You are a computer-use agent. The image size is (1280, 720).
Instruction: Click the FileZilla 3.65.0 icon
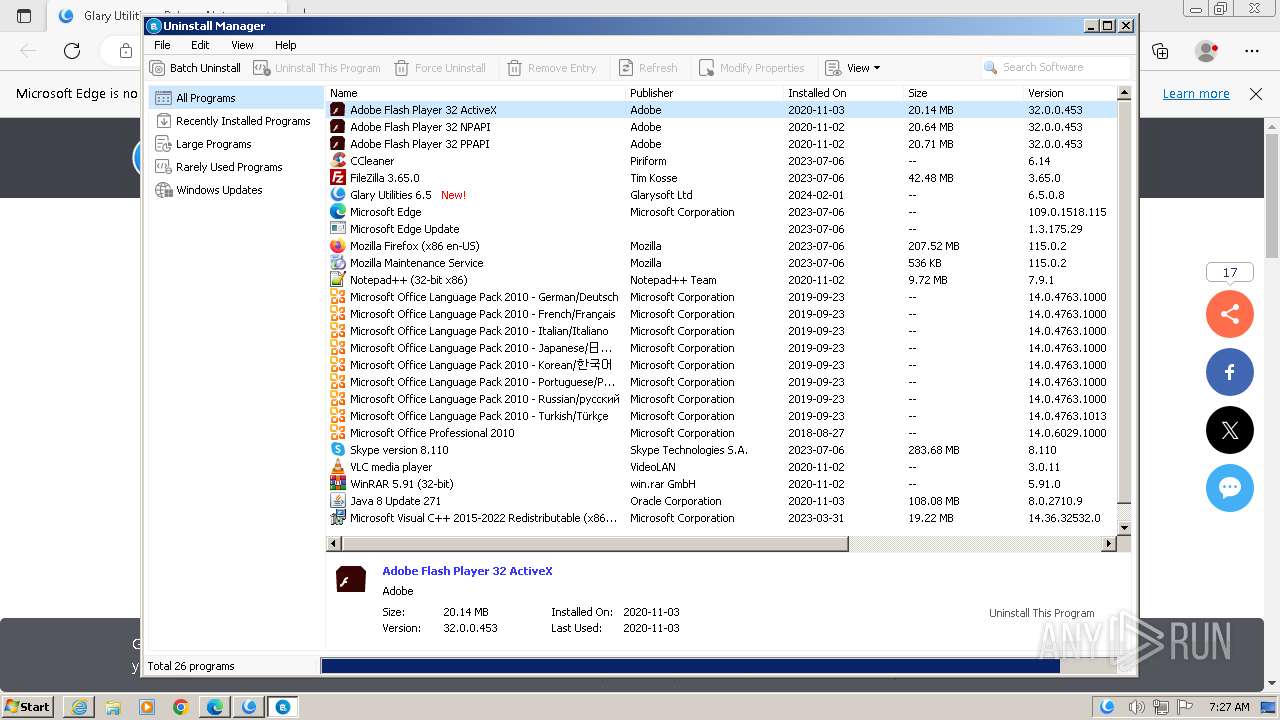click(x=338, y=178)
